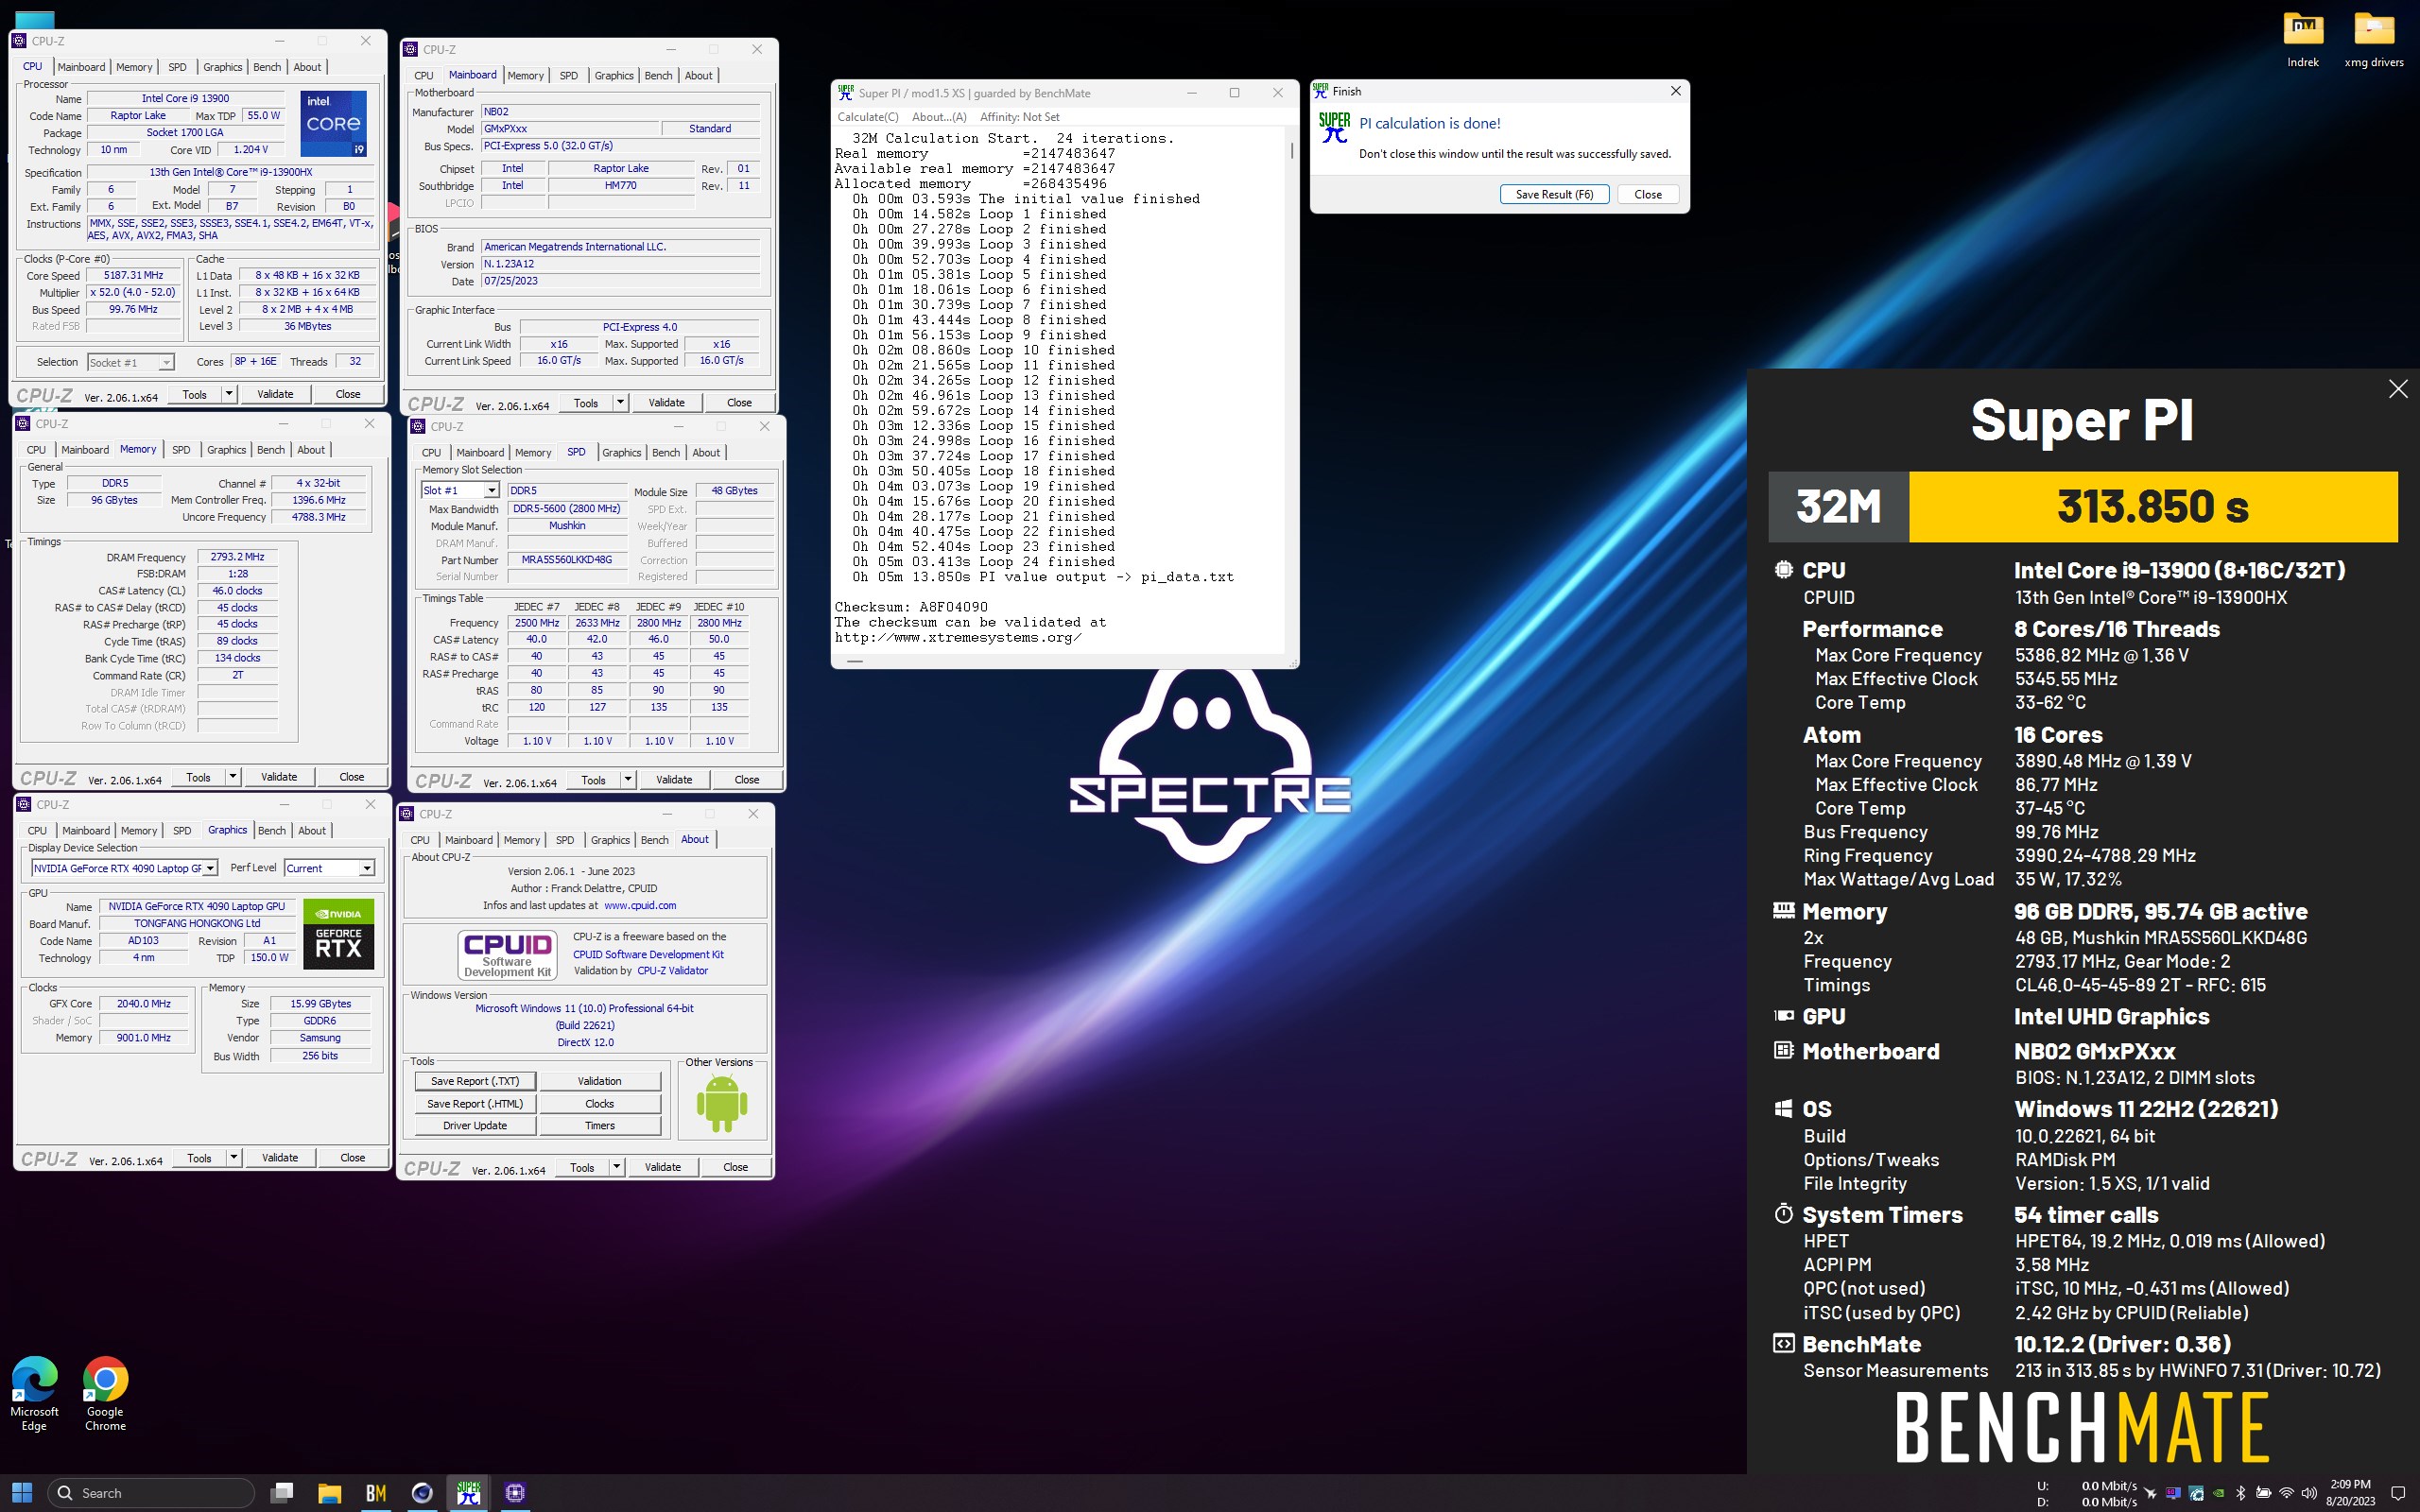
Task: Click the Validation button in Tools group
Action: [600, 1081]
